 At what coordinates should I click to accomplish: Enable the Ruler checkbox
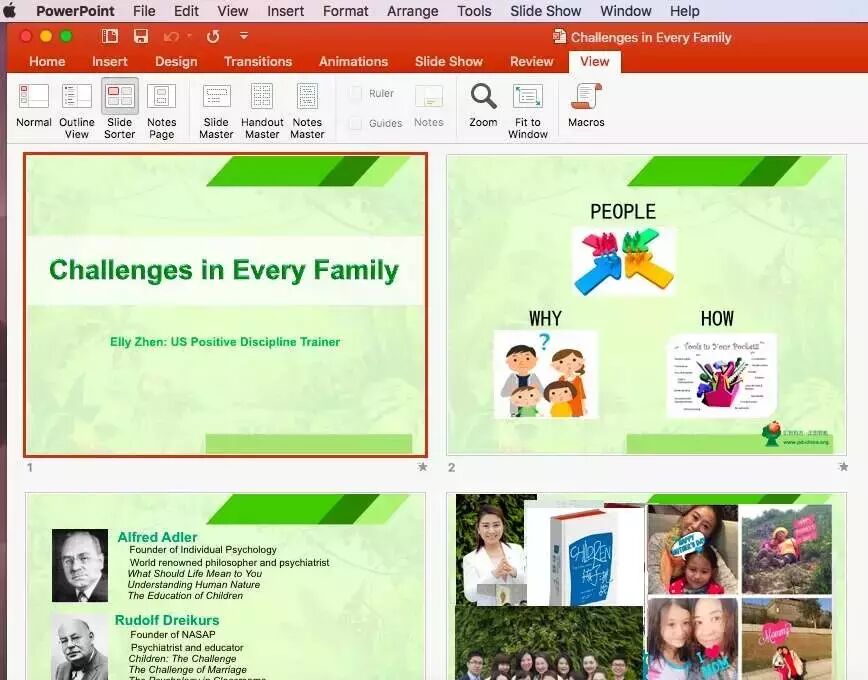click(x=356, y=93)
